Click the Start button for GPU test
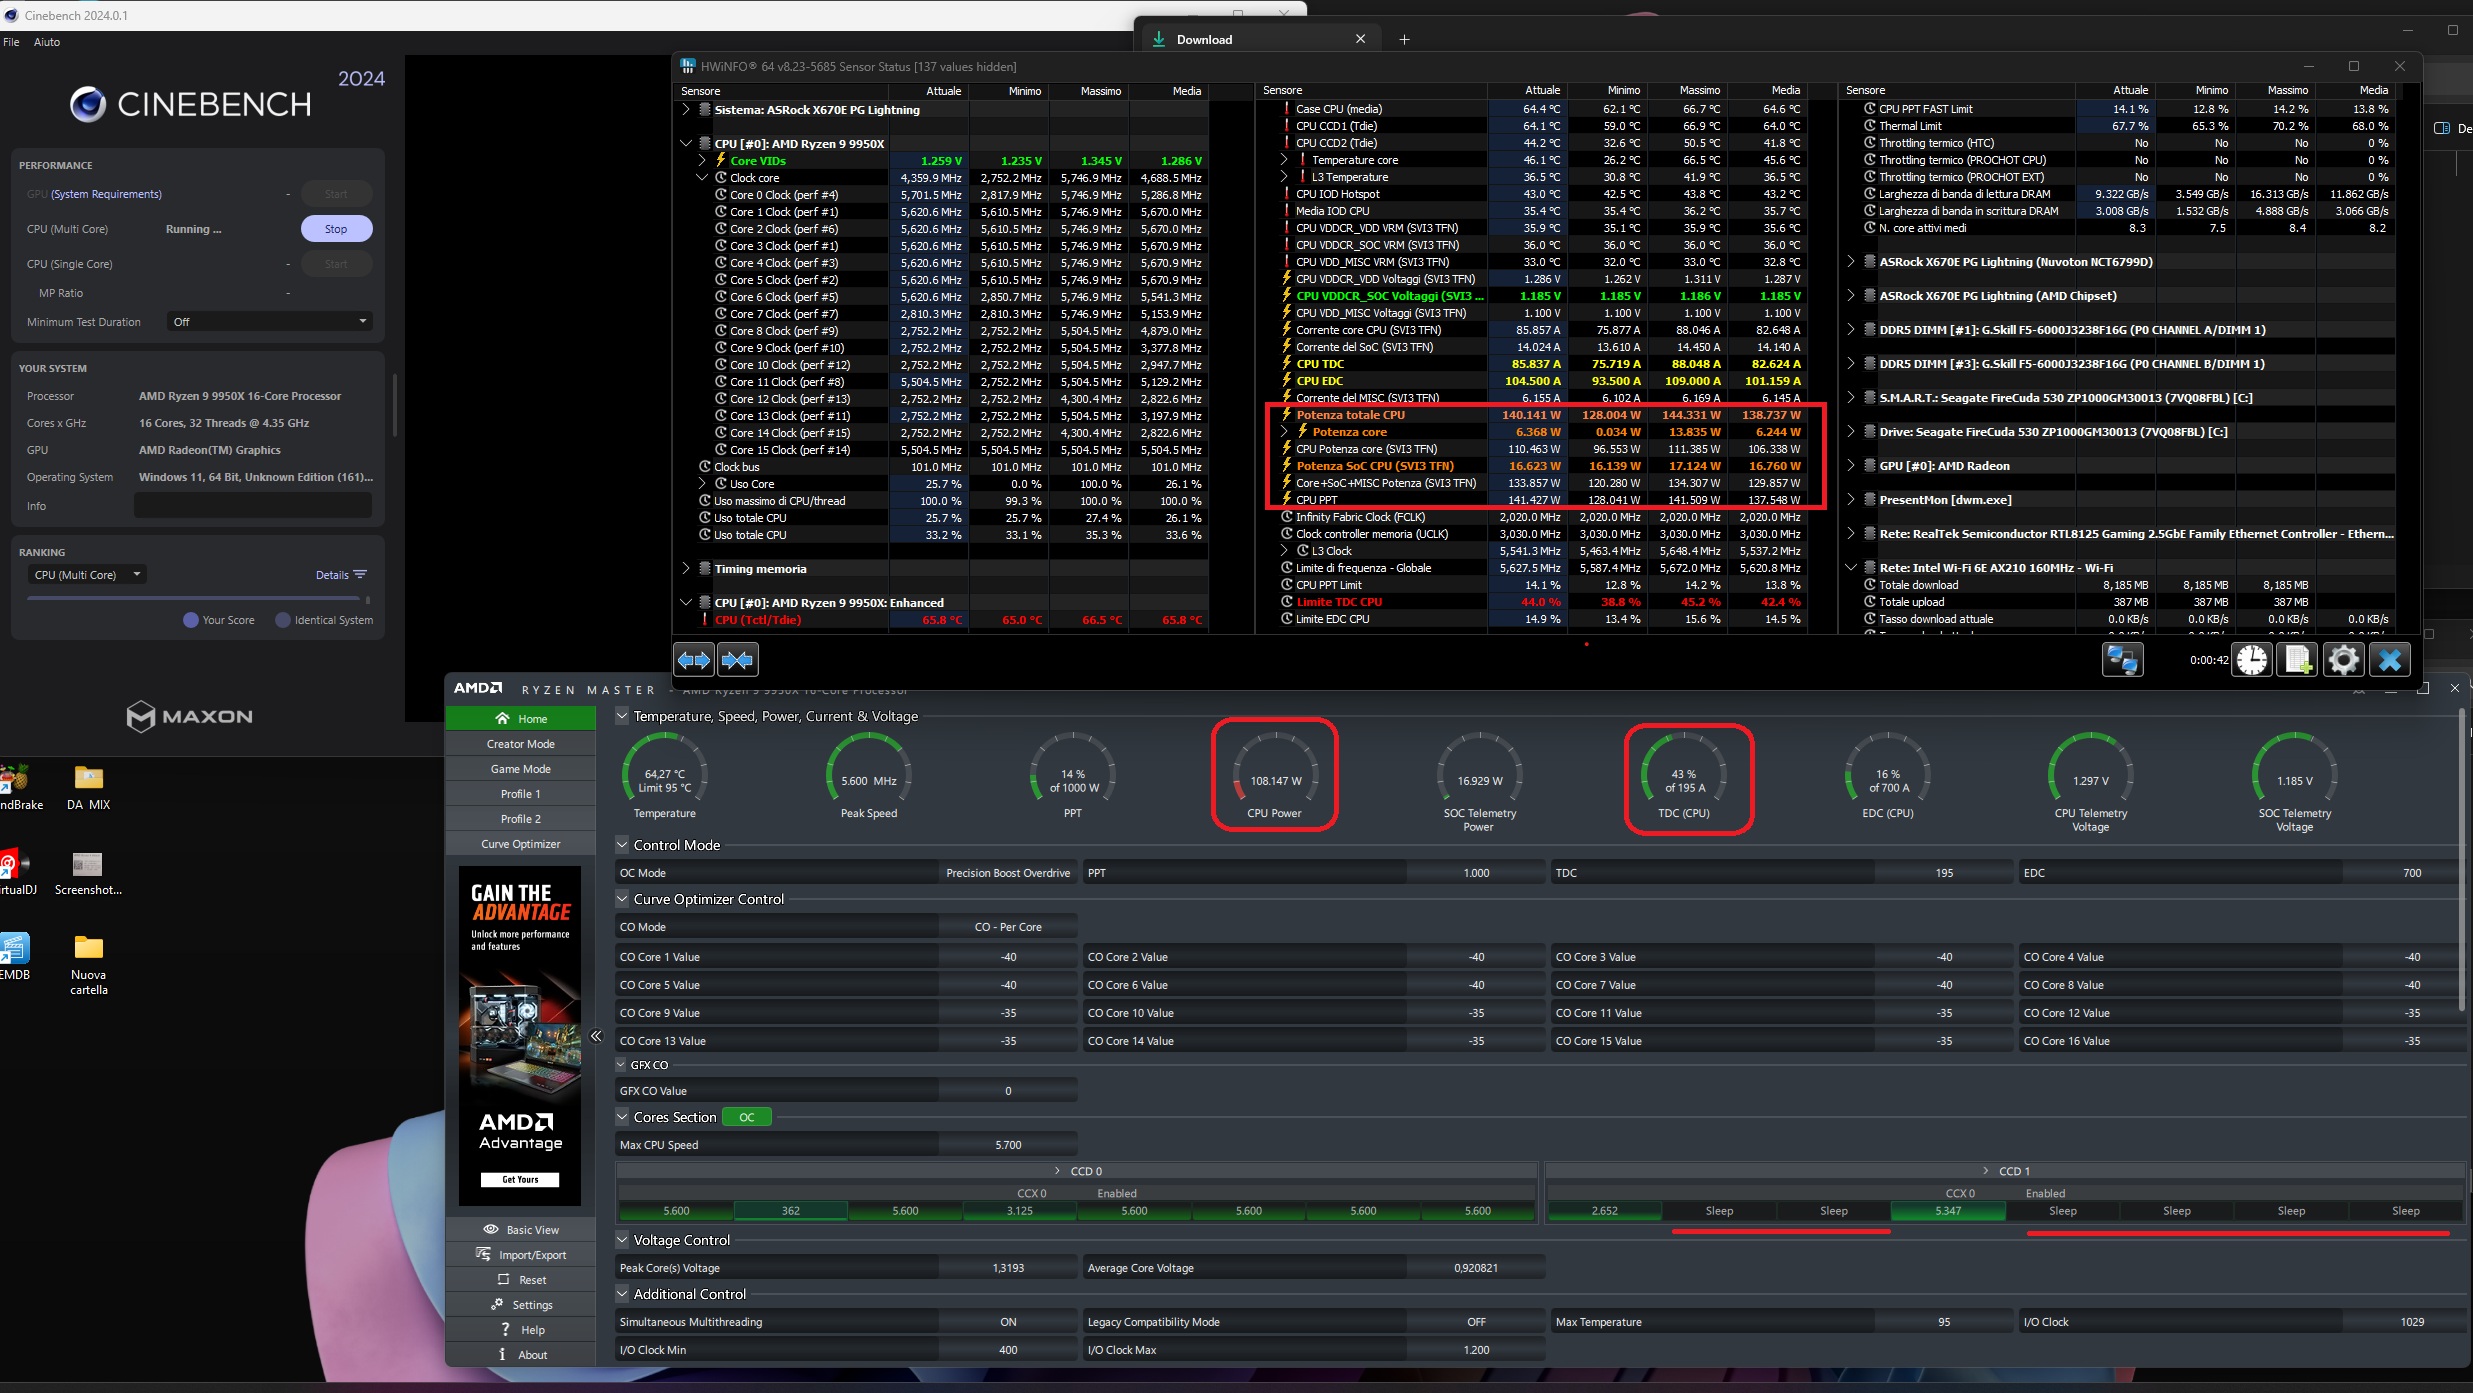This screenshot has height=1393, width=2473. click(x=336, y=194)
